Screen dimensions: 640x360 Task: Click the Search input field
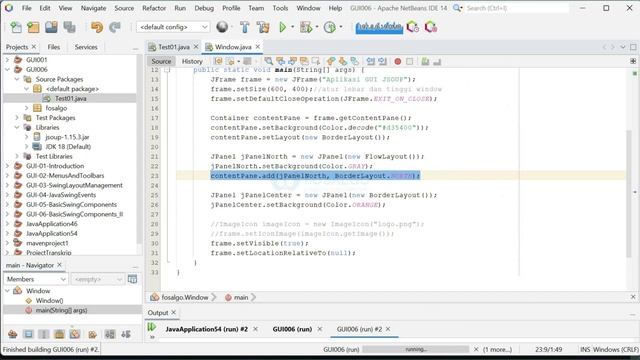pos(517,8)
